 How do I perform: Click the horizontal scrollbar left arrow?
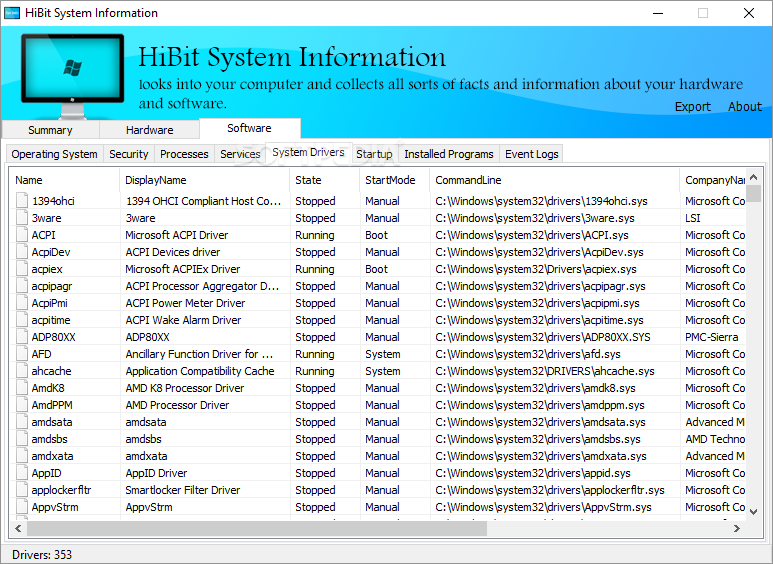click(18, 529)
